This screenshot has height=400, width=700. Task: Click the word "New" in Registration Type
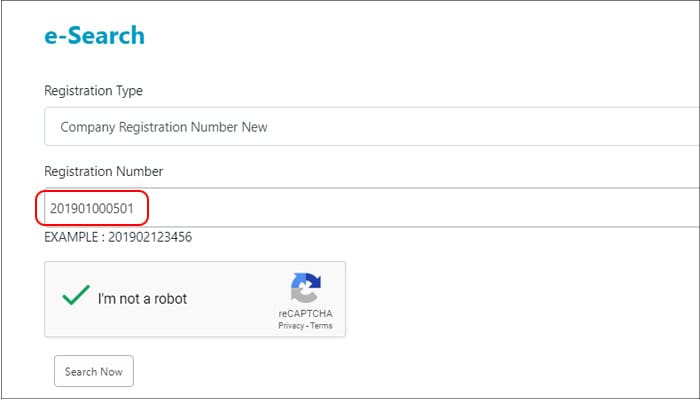tap(253, 127)
